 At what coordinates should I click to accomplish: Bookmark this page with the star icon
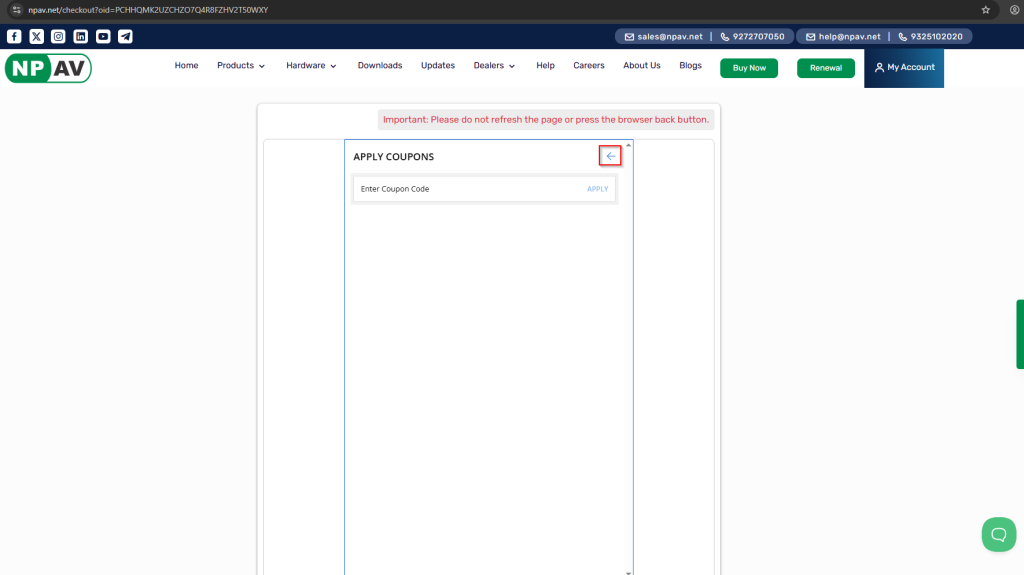click(985, 10)
